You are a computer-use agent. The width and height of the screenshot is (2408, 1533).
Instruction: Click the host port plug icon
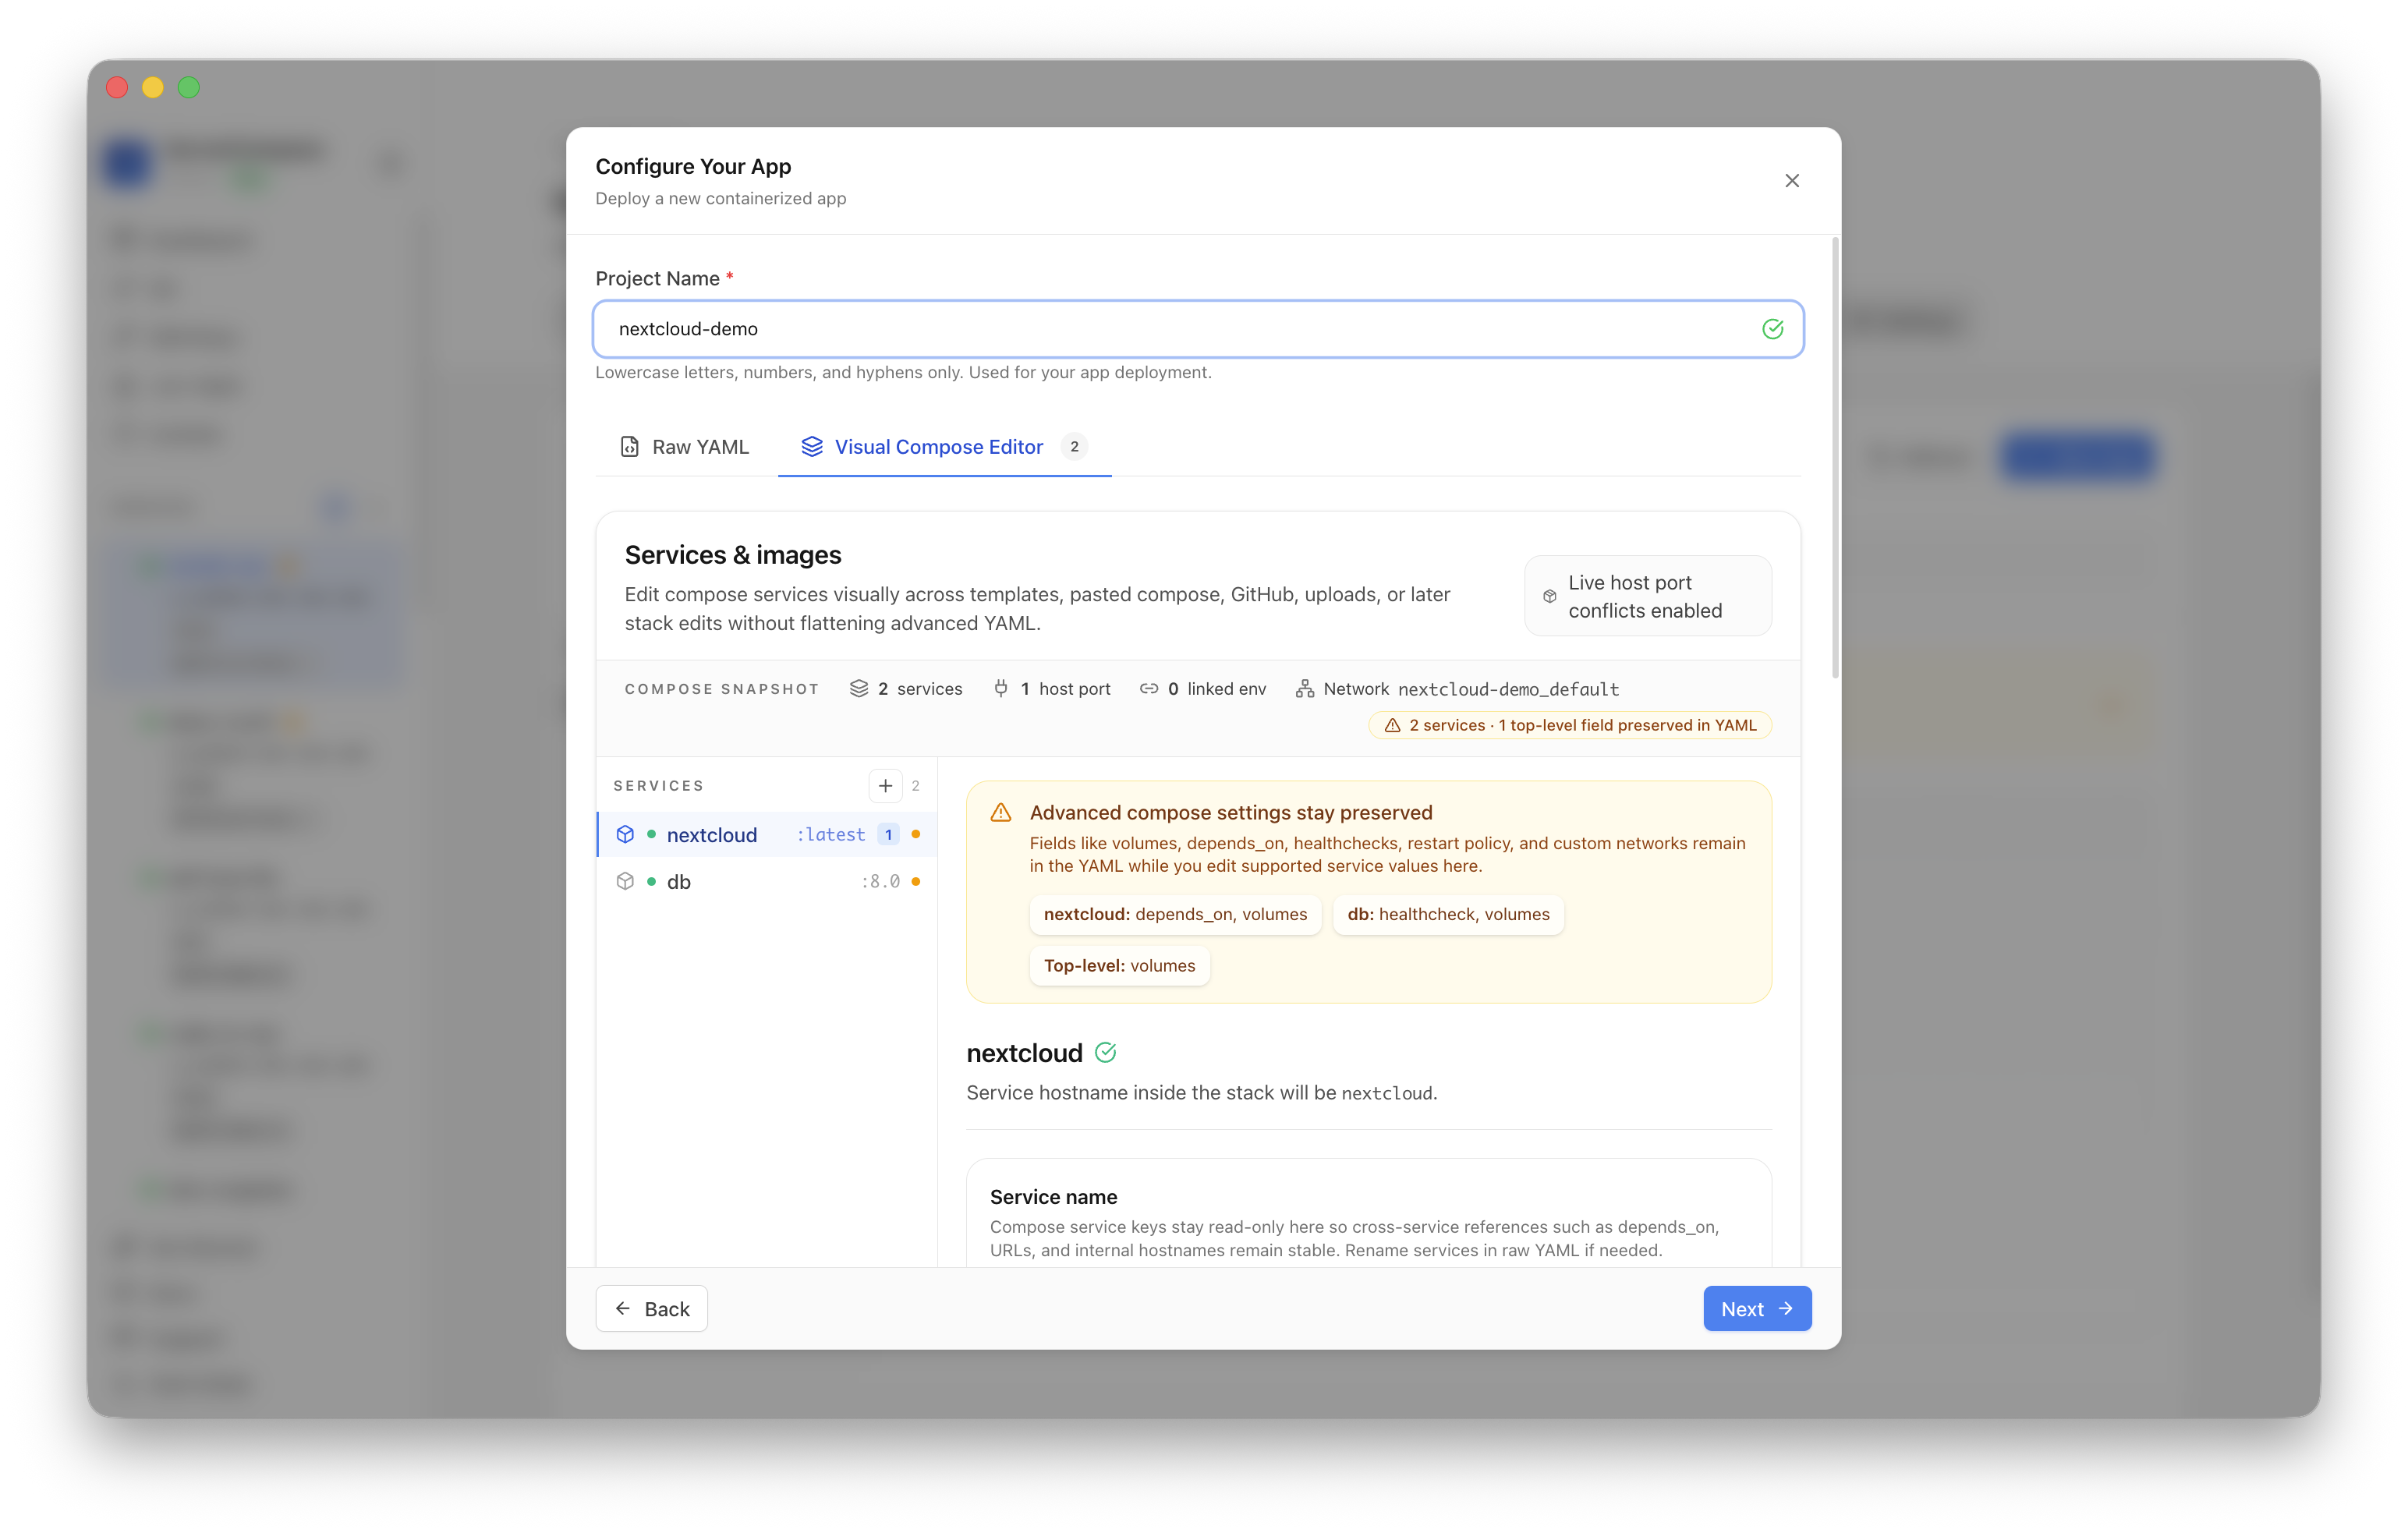coord(1001,689)
